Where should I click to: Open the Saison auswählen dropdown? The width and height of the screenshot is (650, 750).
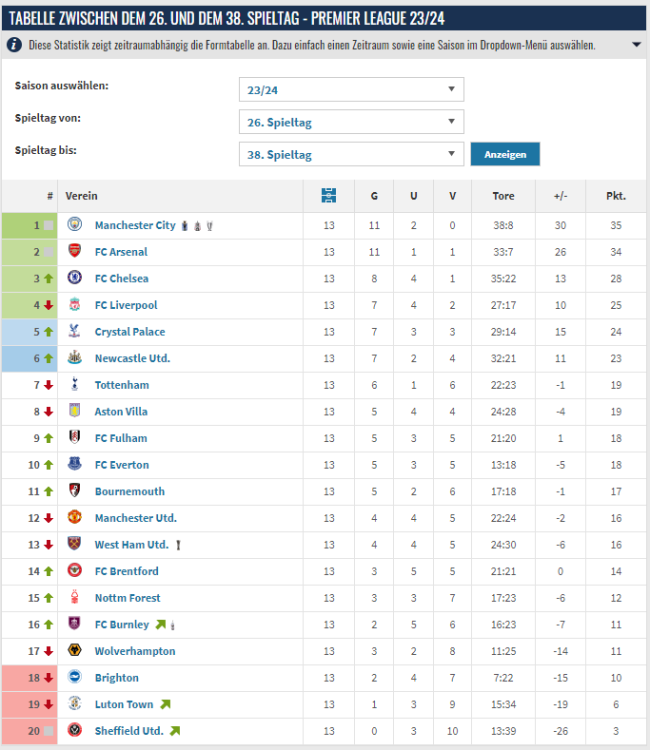pyautogui.click(x=351, y=89)
